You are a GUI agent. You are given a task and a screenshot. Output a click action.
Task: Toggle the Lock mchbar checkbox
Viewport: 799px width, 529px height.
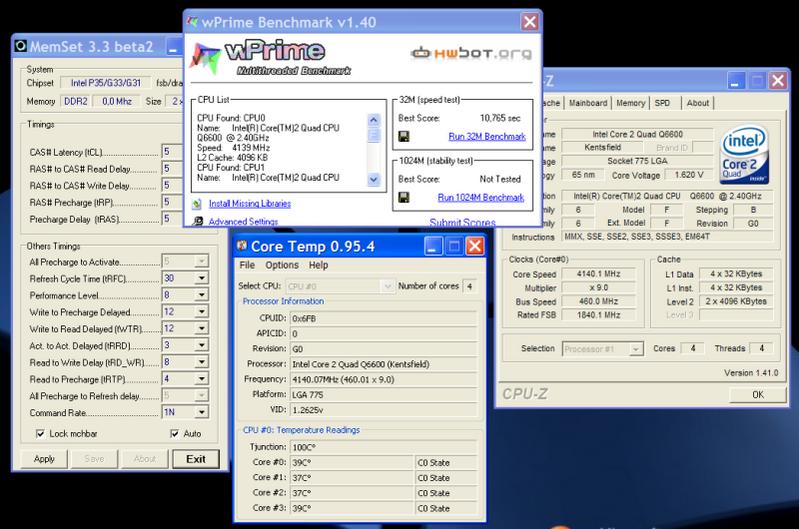(40, 434)
